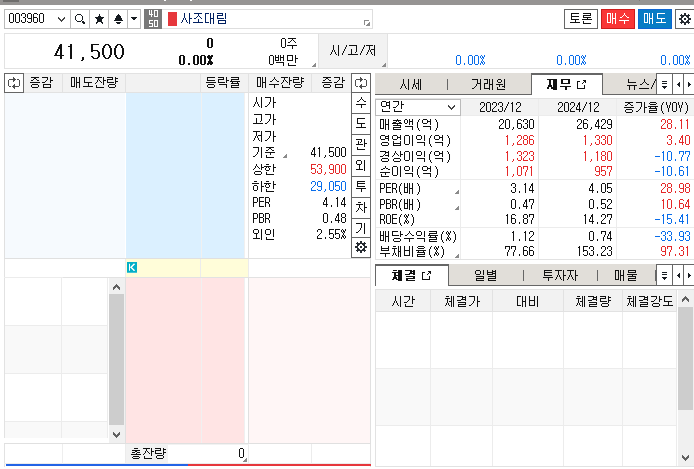Screen dimensions: 694x469
Task: Click the 도 side button
Action: [361, 123]
